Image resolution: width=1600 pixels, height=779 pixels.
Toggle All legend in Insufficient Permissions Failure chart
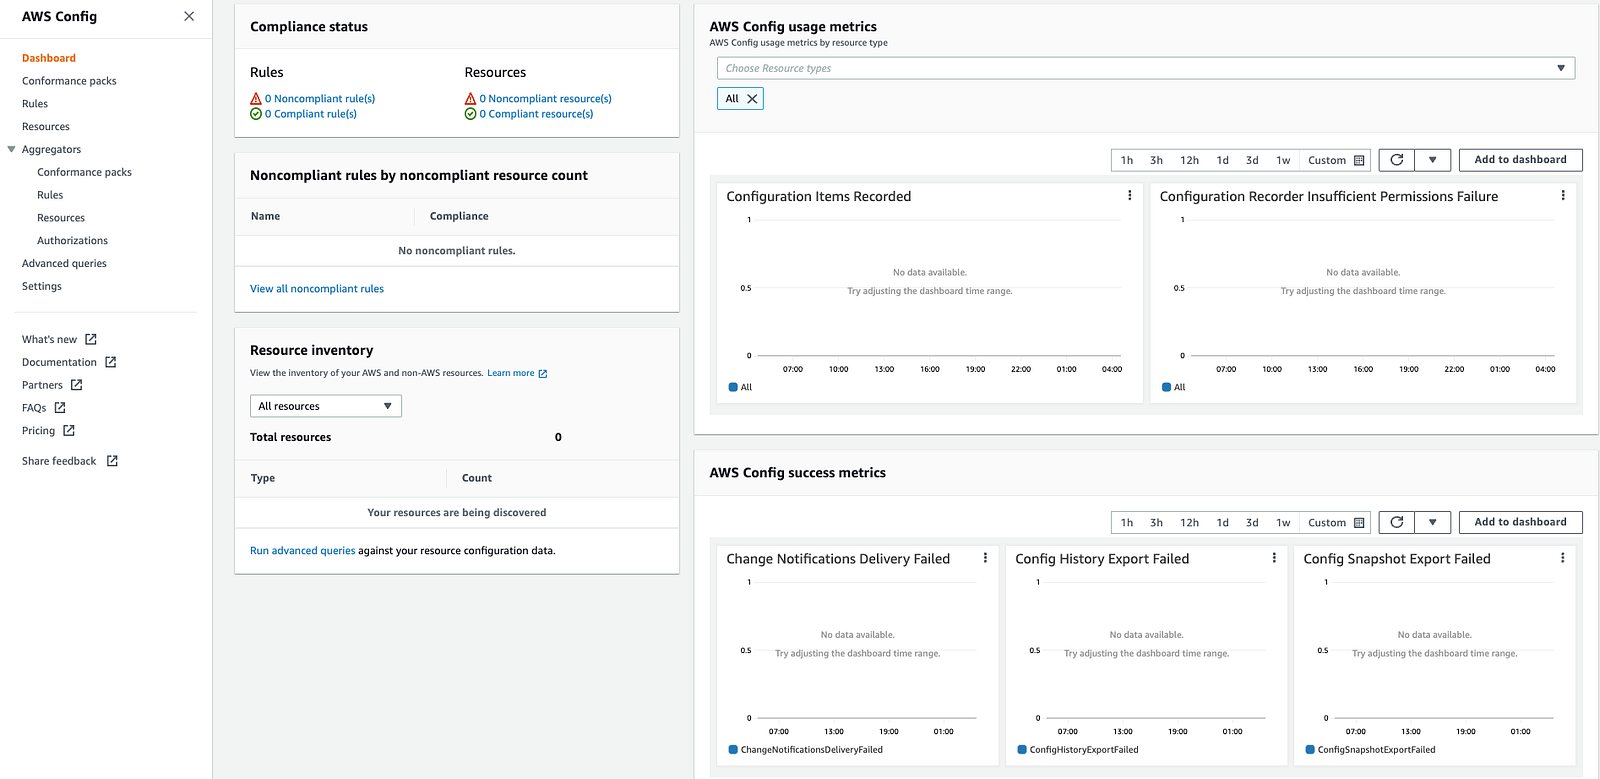pyautogui.click(x=1173, y=387)
